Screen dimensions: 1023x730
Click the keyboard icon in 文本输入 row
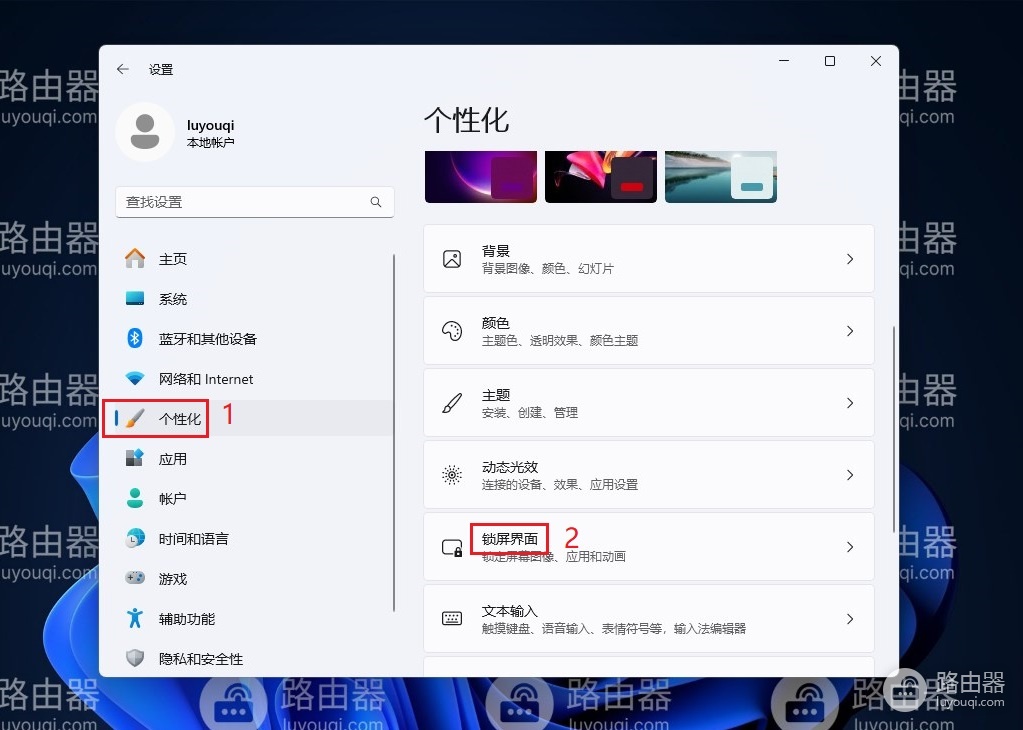(452, 618)
